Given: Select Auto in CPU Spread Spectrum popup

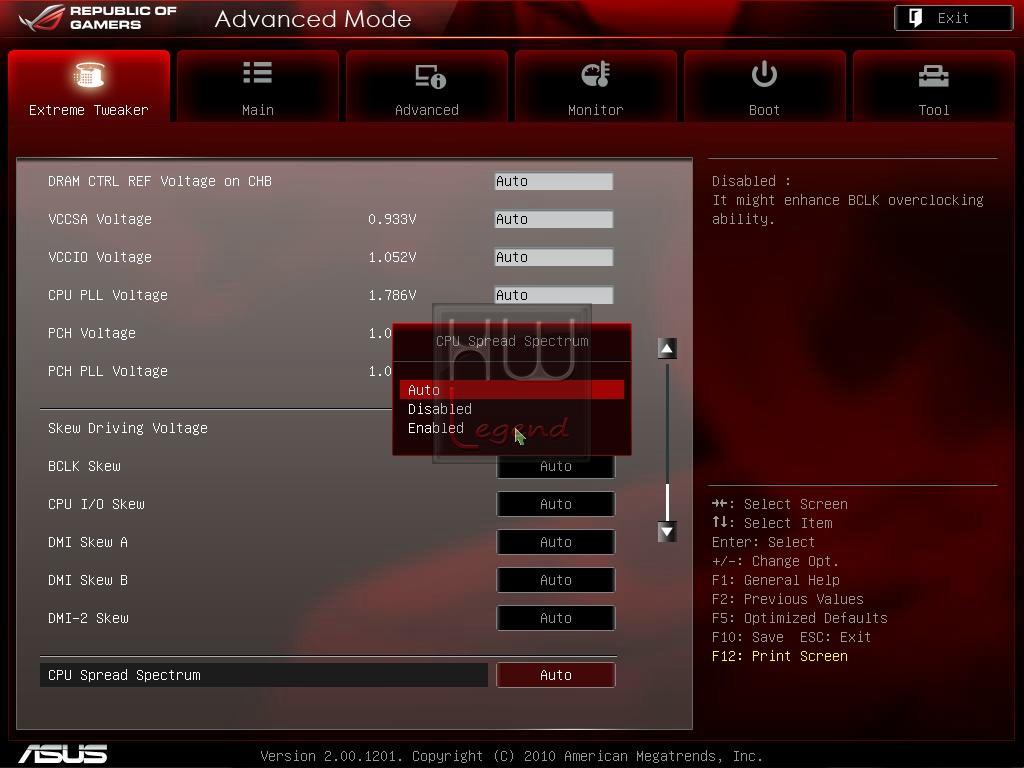Looking at the screenshot, I should [x=512, y=390].
